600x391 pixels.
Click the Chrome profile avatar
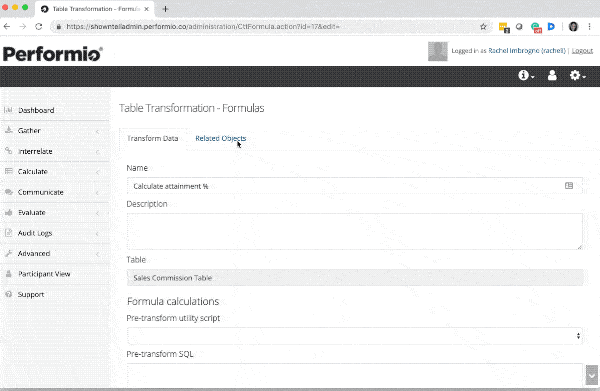click(573, 26)
